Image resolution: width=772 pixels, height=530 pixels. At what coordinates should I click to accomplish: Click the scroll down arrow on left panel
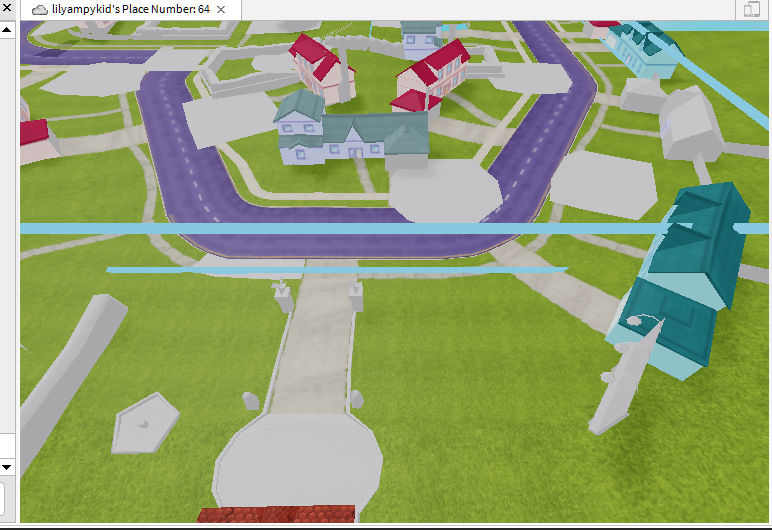(x=7, y=466)
